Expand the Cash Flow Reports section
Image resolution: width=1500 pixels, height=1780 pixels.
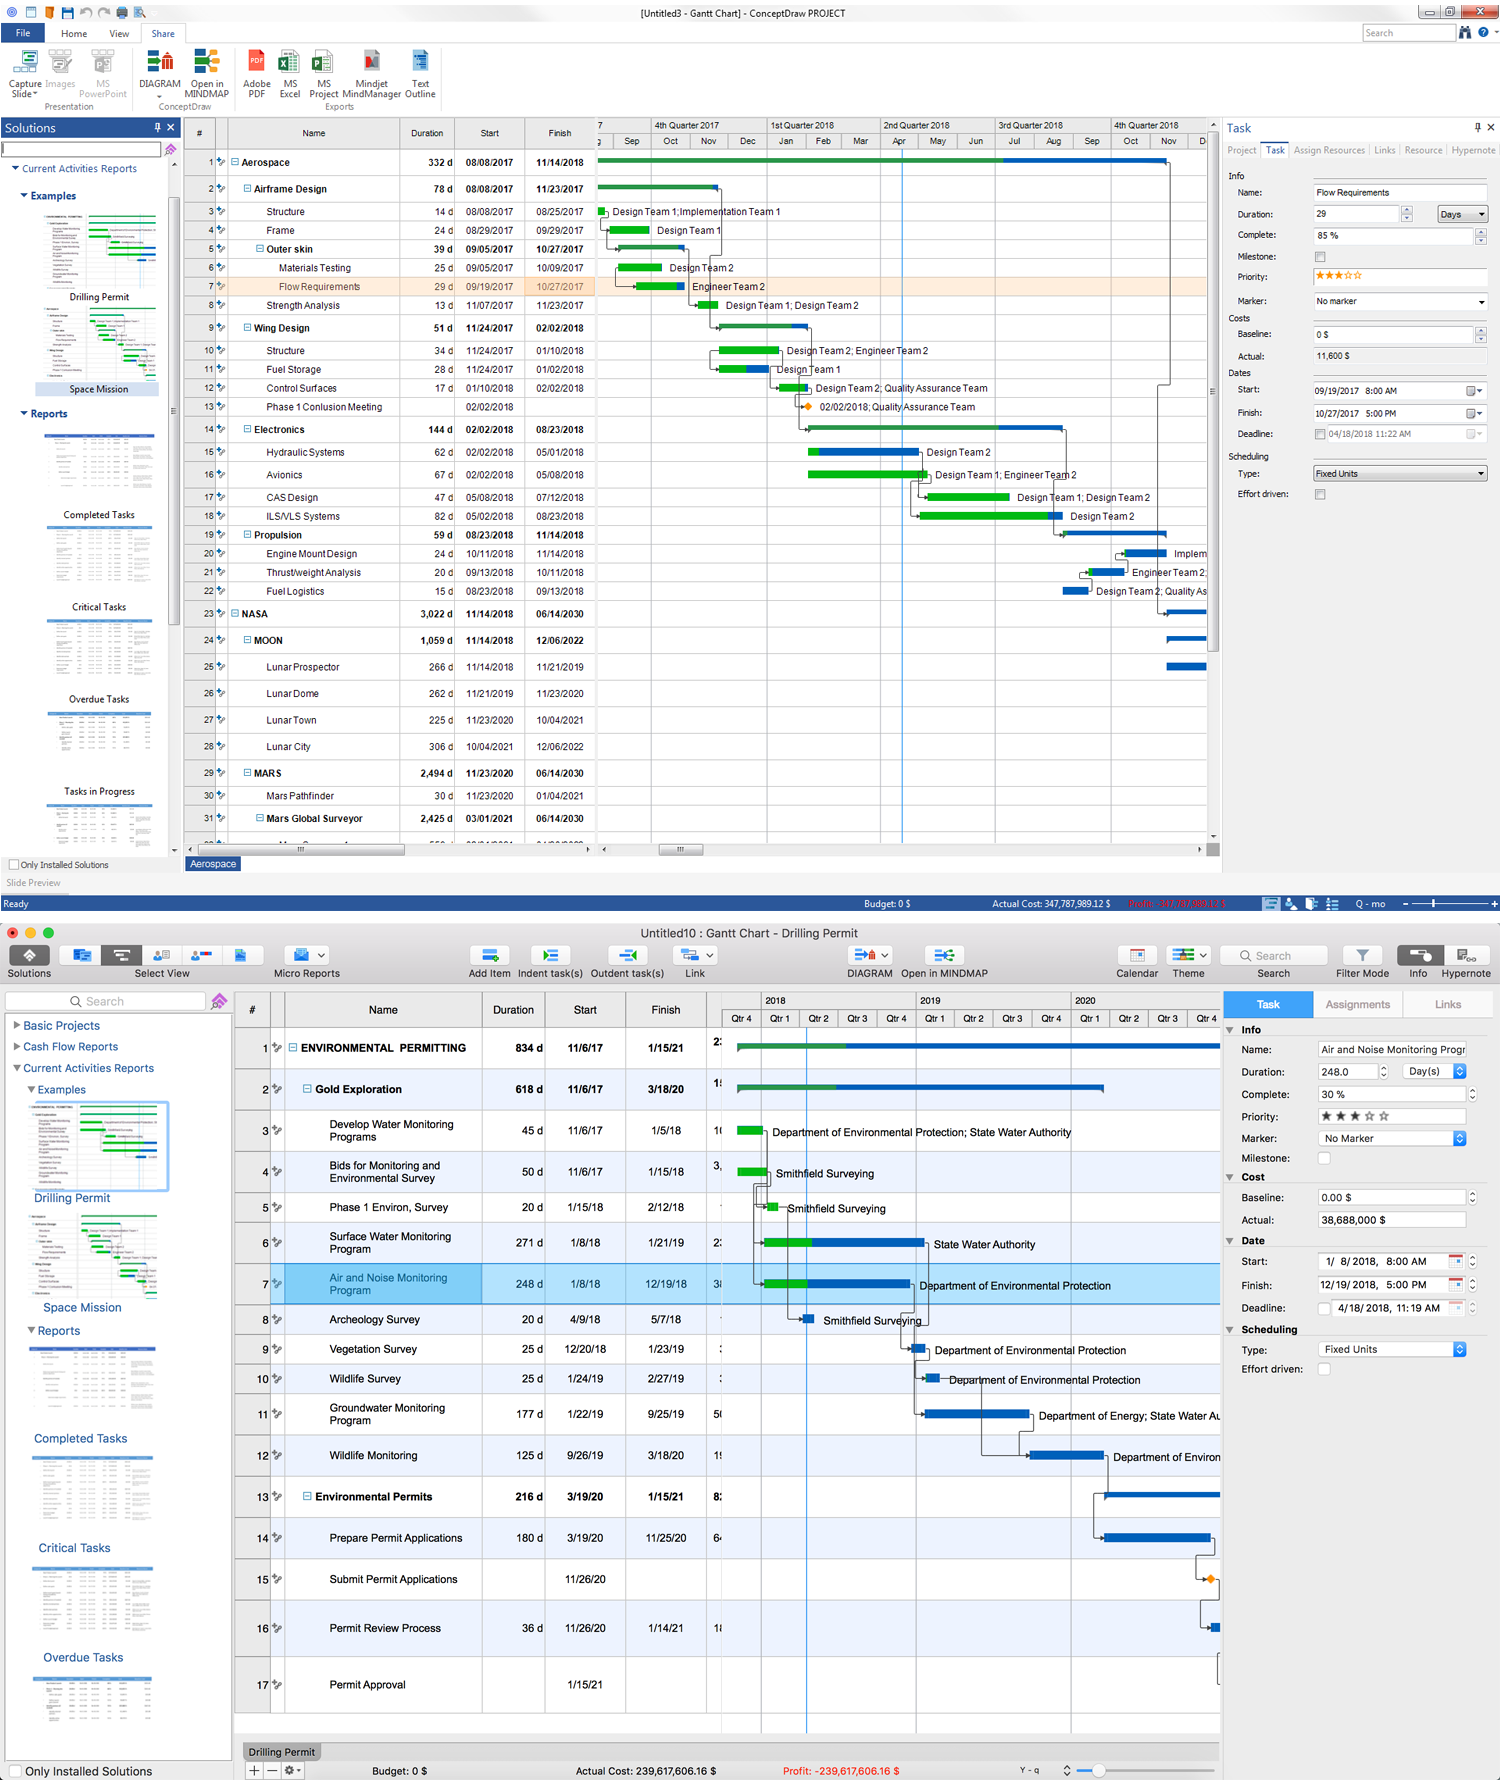[16, 1047]
